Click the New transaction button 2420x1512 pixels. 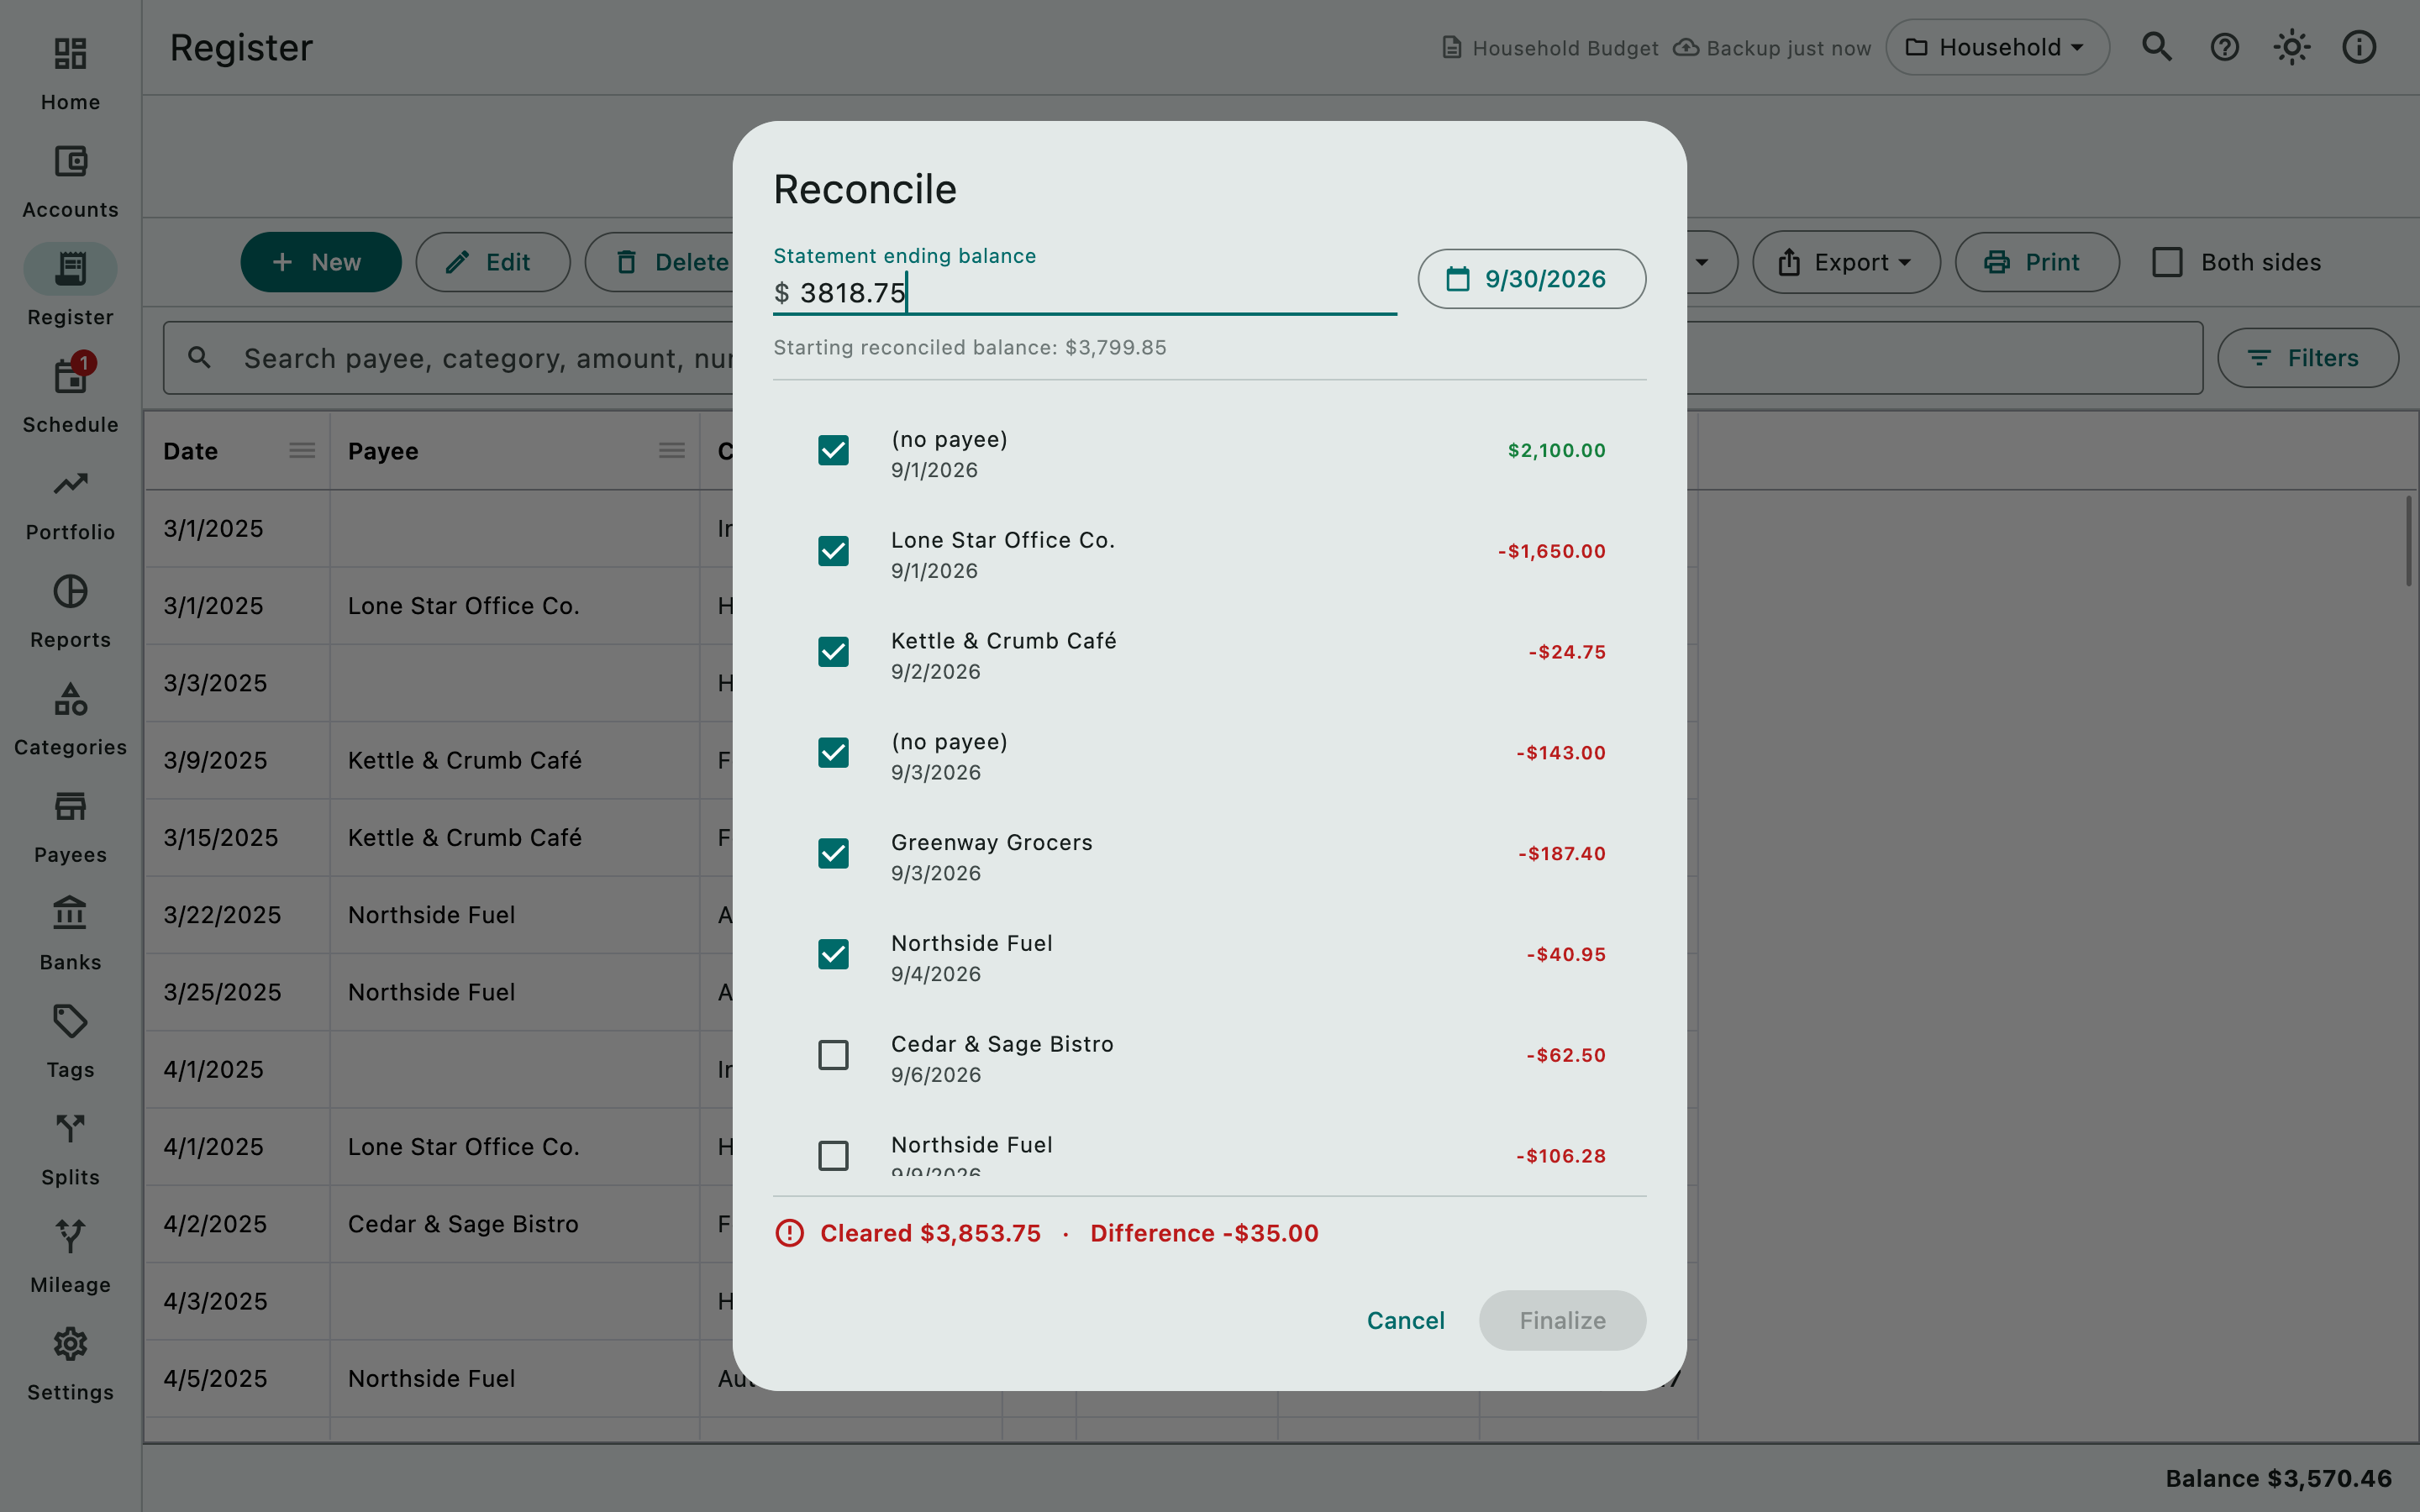click(x=321, y=262)
